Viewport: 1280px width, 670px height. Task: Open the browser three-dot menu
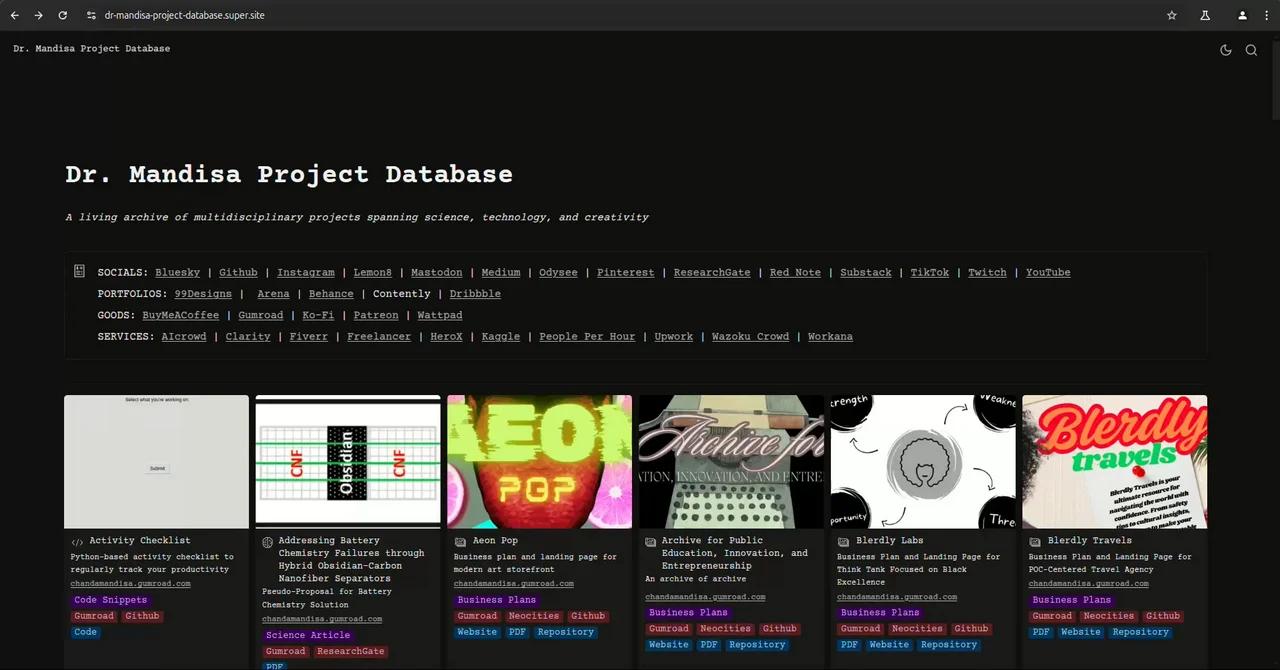[x=1266, y=15]
